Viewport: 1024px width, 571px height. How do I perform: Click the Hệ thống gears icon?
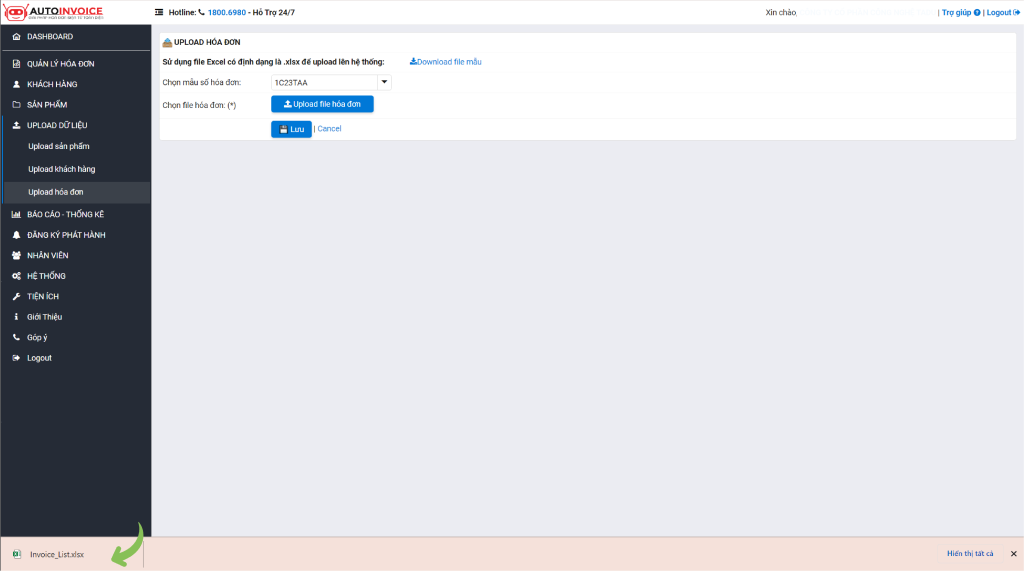[16, 276]
